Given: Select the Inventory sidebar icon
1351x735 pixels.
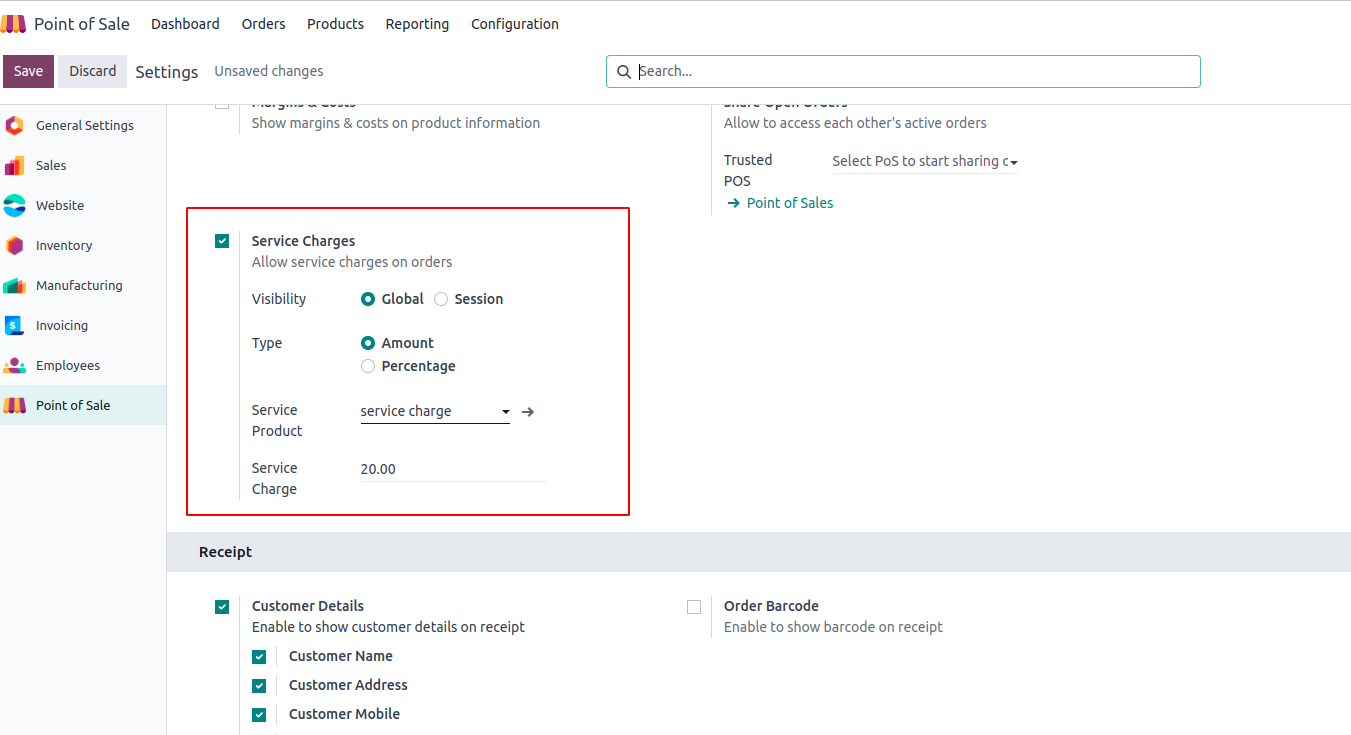Looking at the screenshot, I should tap(14, 246).
